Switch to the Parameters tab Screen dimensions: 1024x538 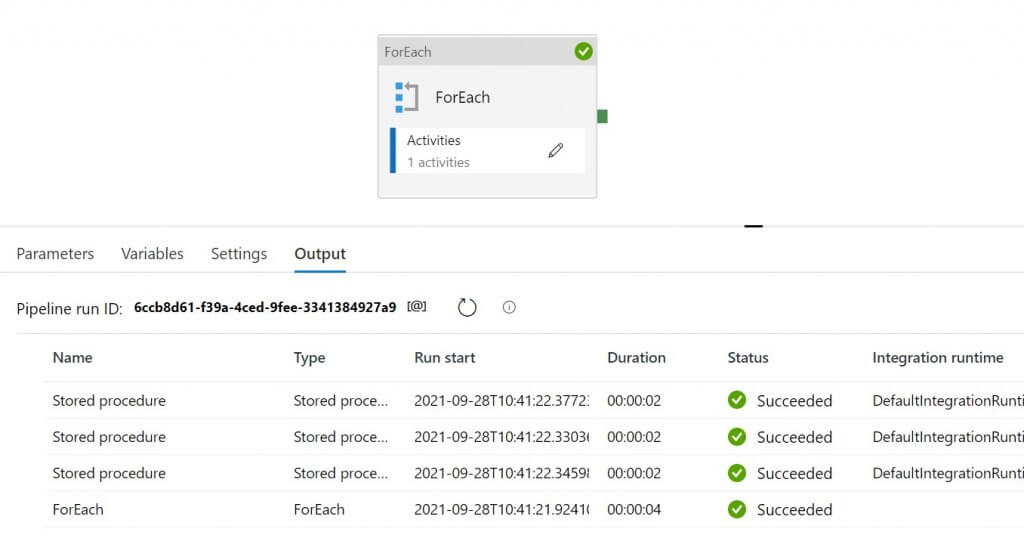(55, 254)
